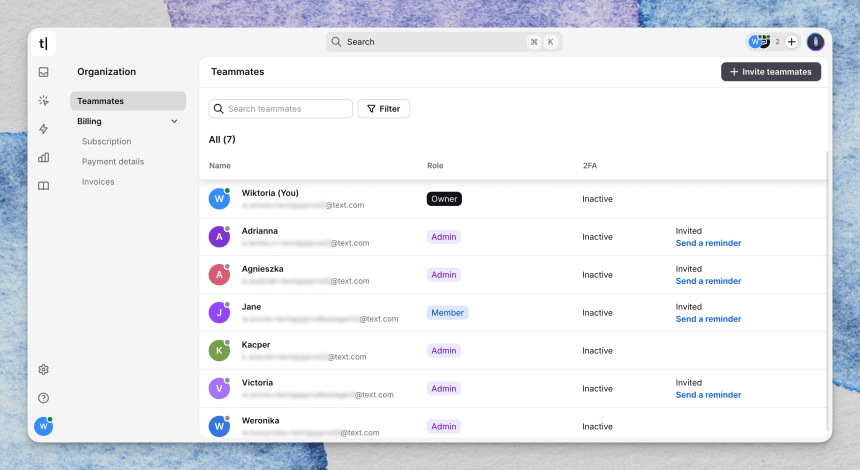Click Weronika's name

pos(261,421)
